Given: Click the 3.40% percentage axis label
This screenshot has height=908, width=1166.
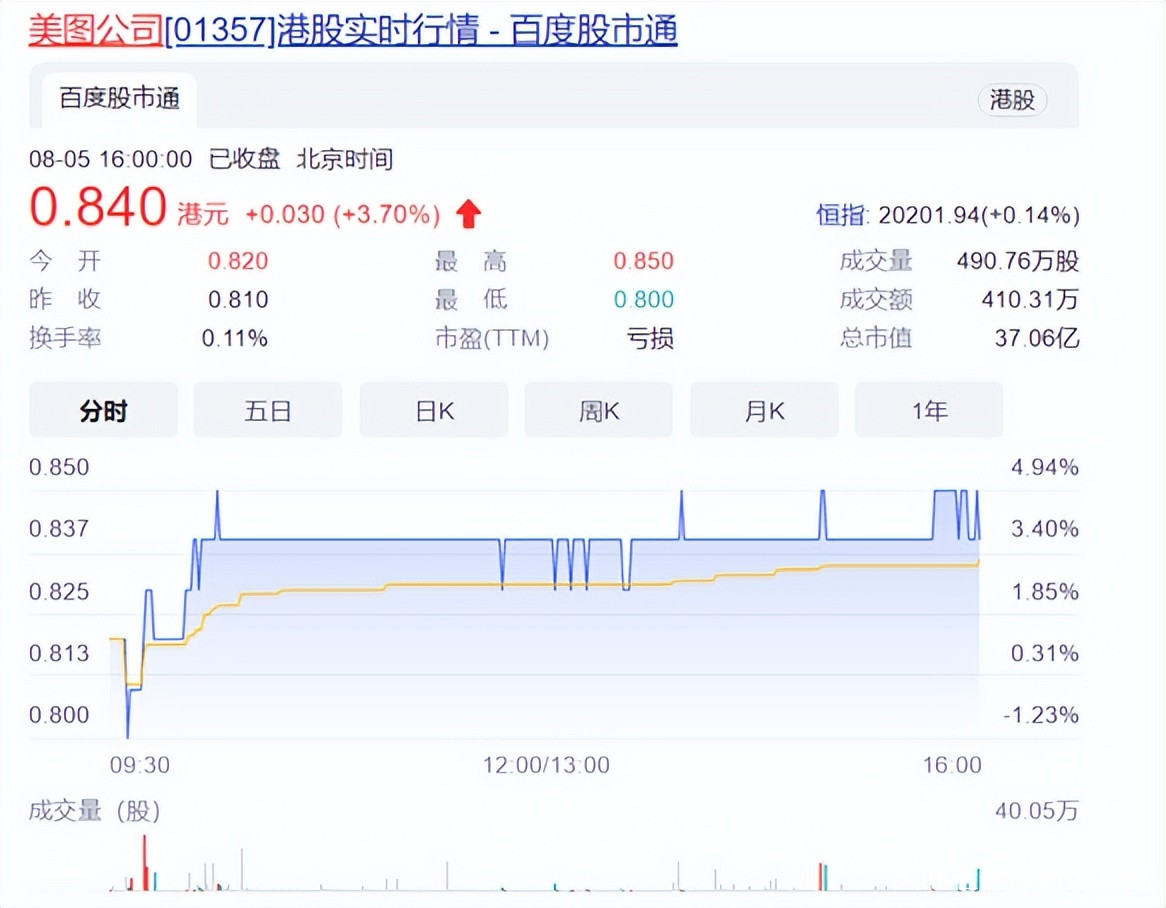Looking at the screenshot, I should pos(1045,529).
